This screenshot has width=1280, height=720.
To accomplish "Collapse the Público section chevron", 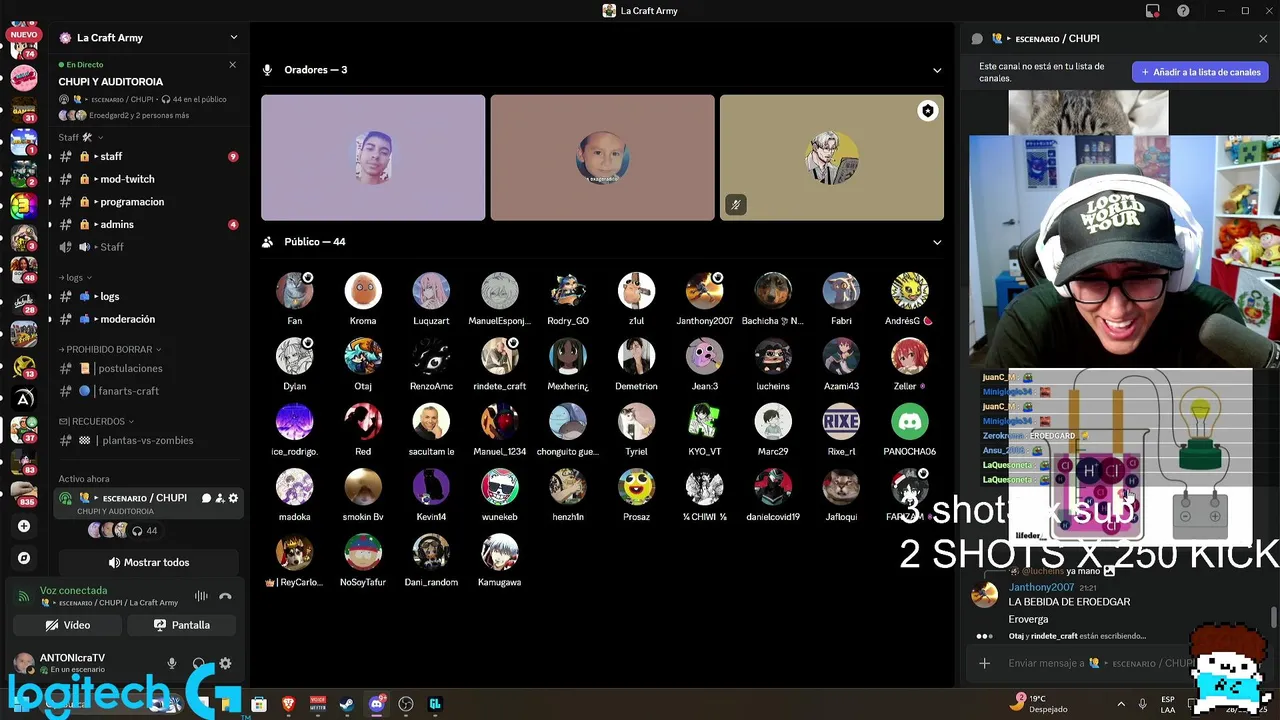I will point(937,242).
